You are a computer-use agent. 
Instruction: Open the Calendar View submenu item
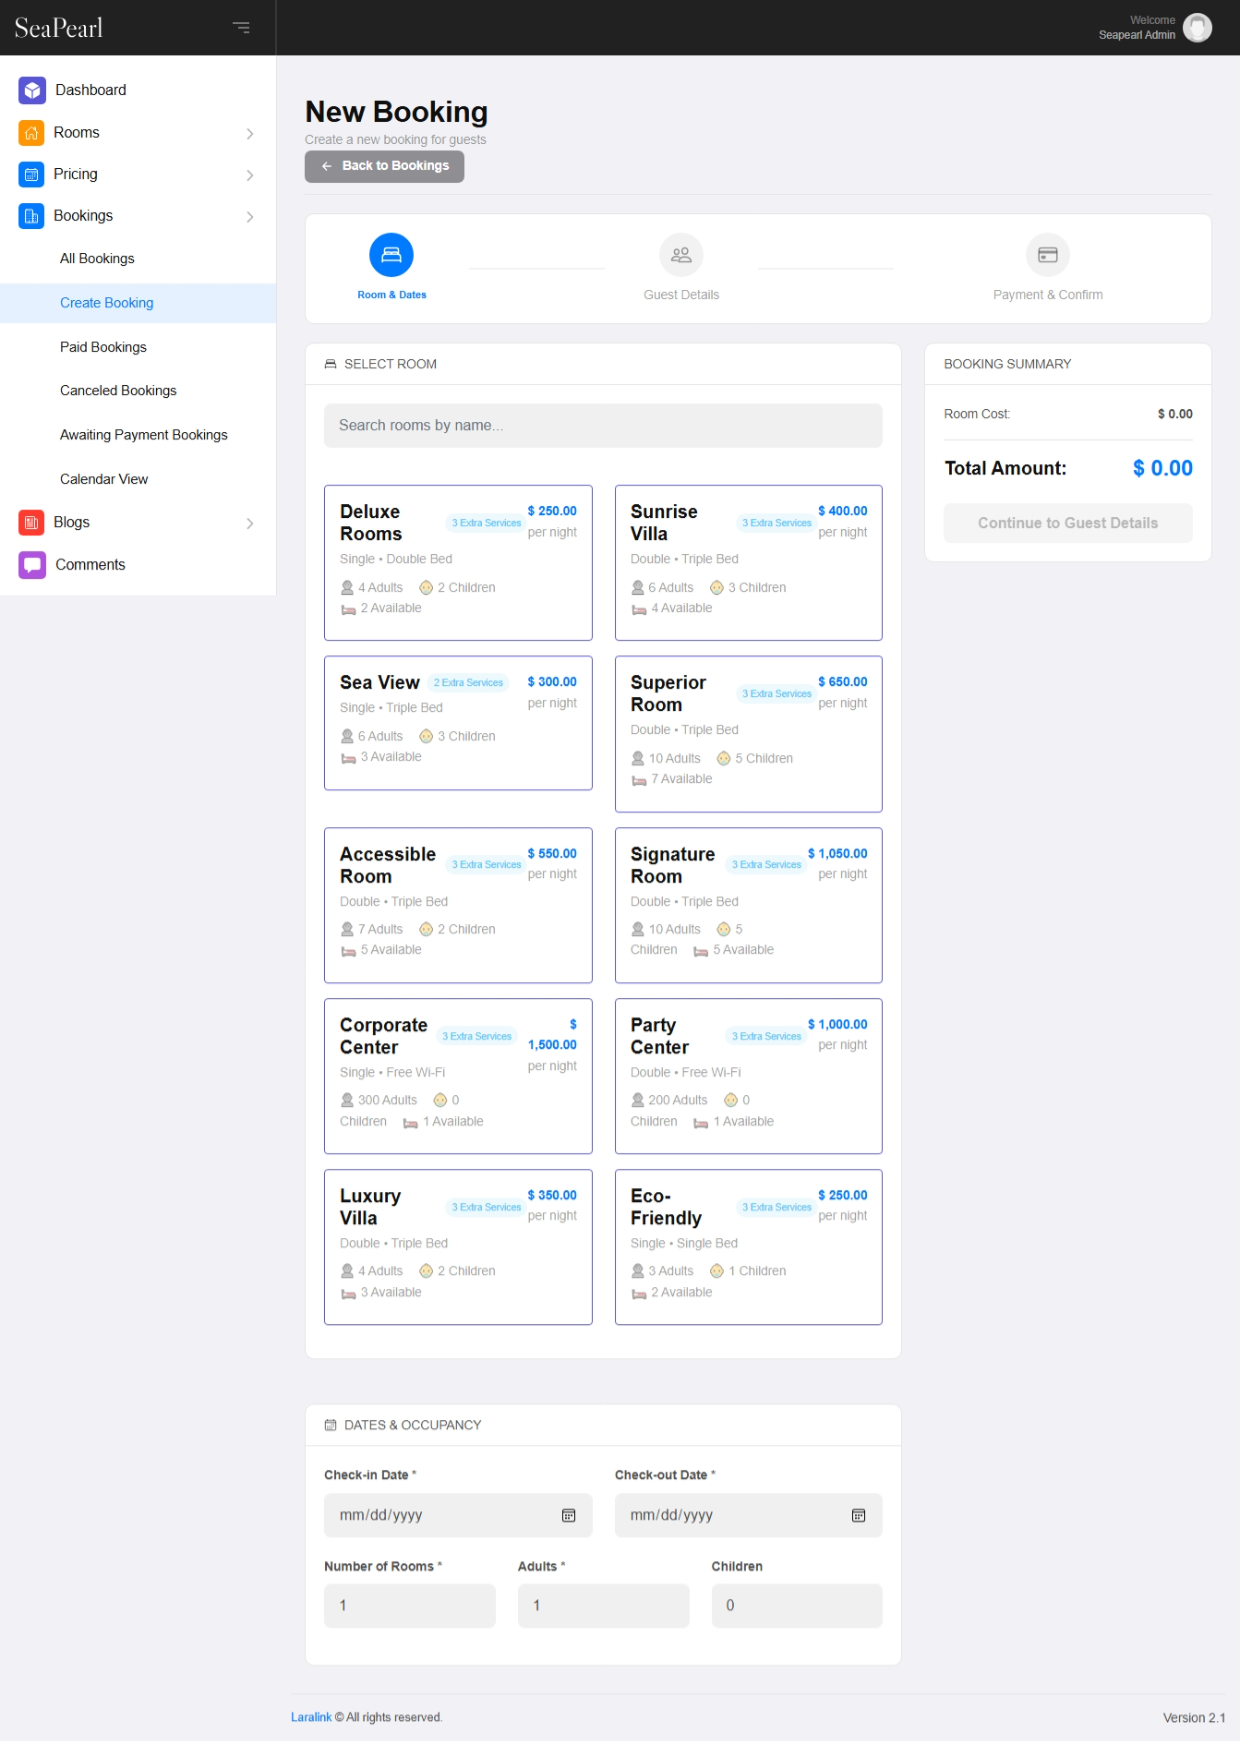104,480
